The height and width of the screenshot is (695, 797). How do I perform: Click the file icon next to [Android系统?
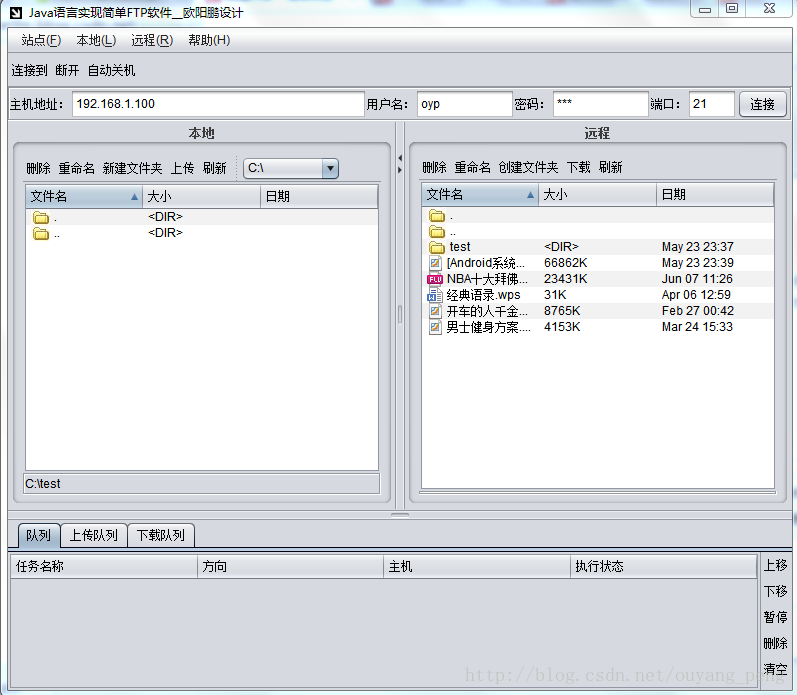pyautogui.click(x=435, y=263)
